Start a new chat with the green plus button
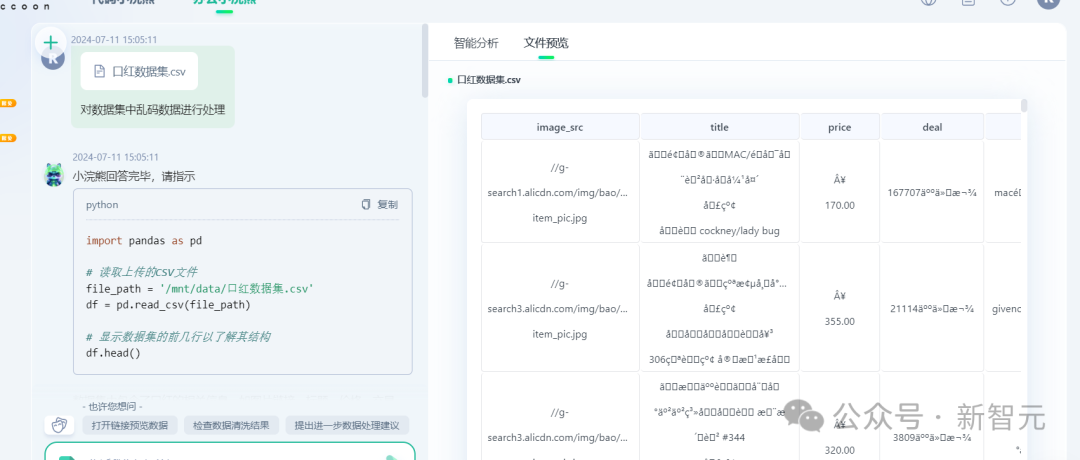Viewport: 1080px width, 460px height. 50,43
